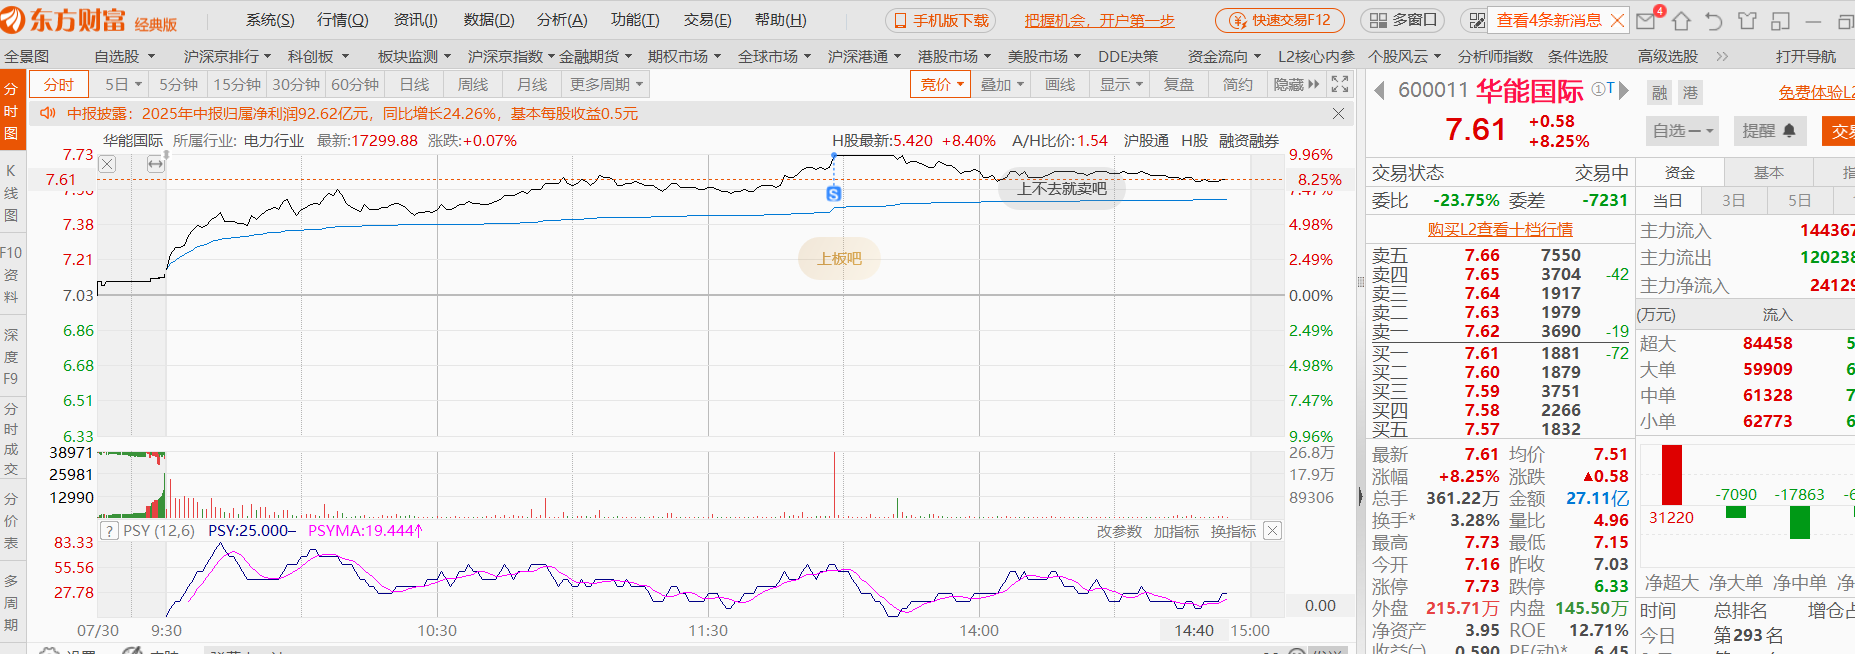
Task: Switch to 月线 monthly chart
Action: click(532, 85)
